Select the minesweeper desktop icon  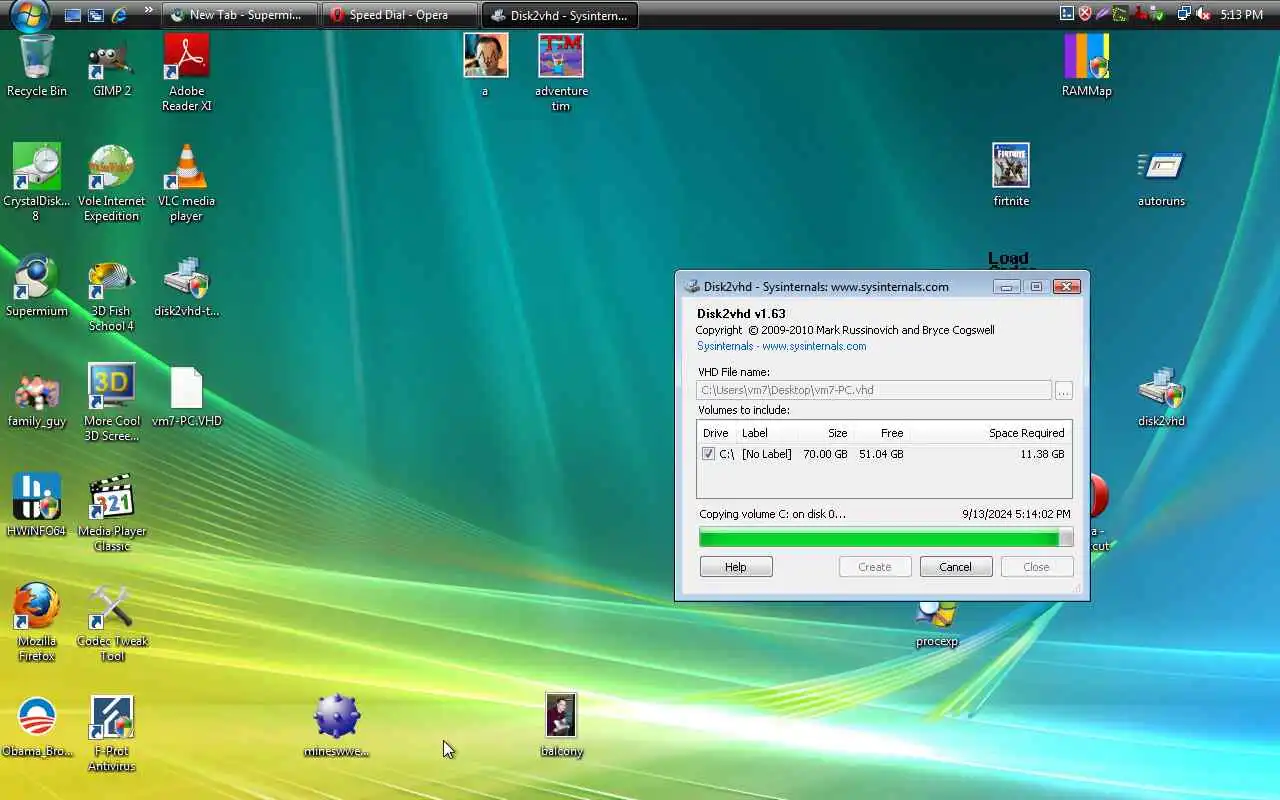[x=336, y=725]
